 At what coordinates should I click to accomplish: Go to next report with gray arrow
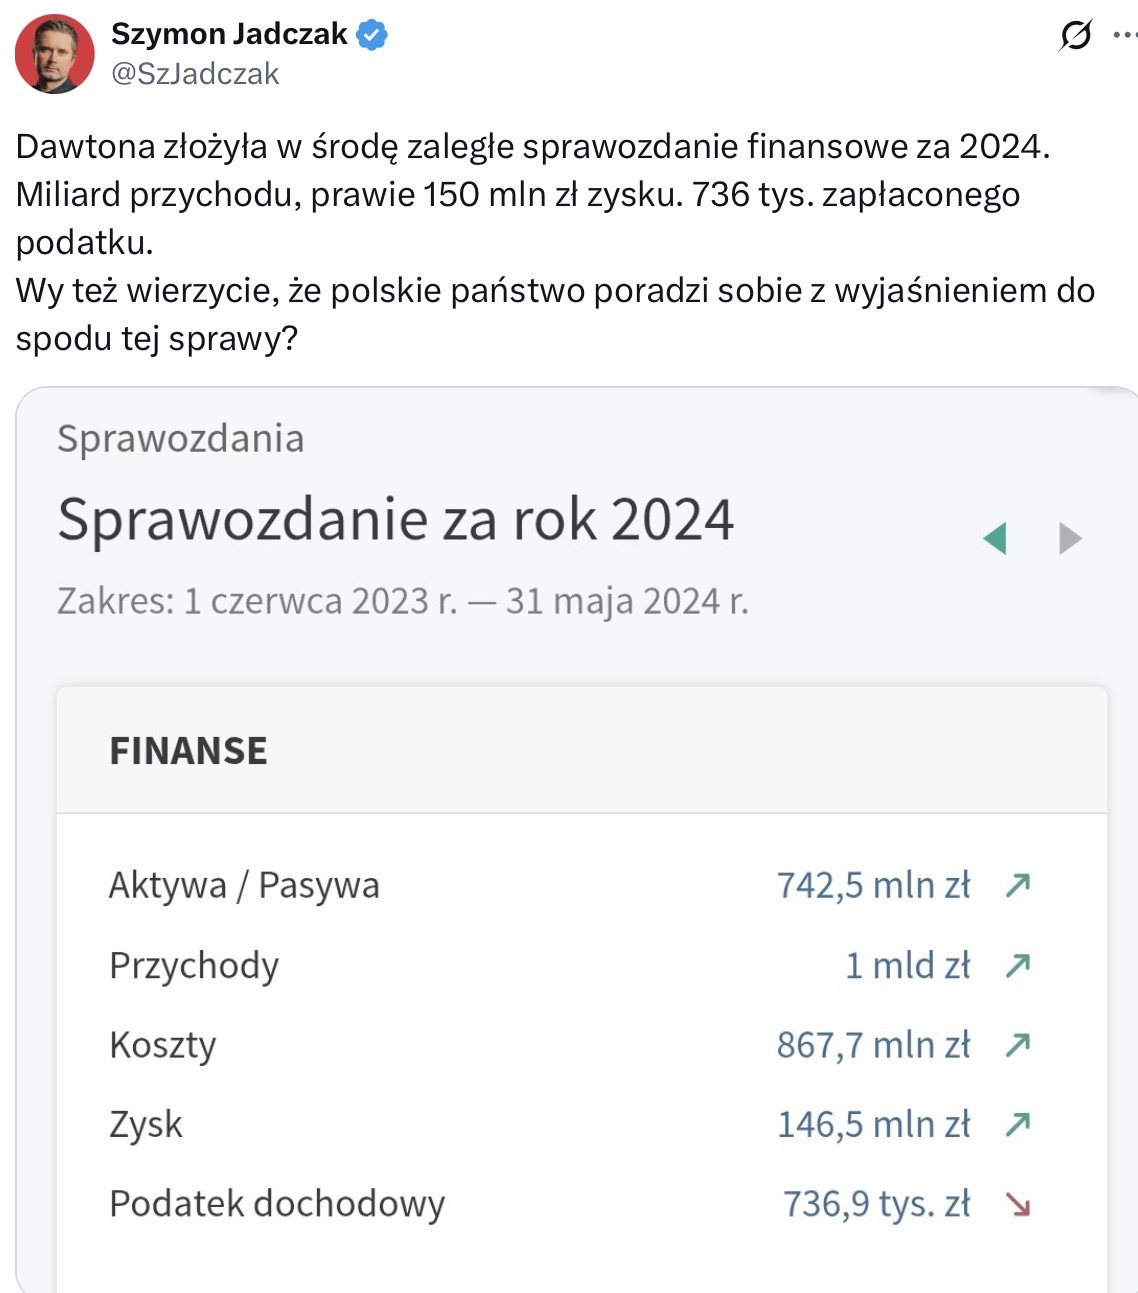(1070, 539)
